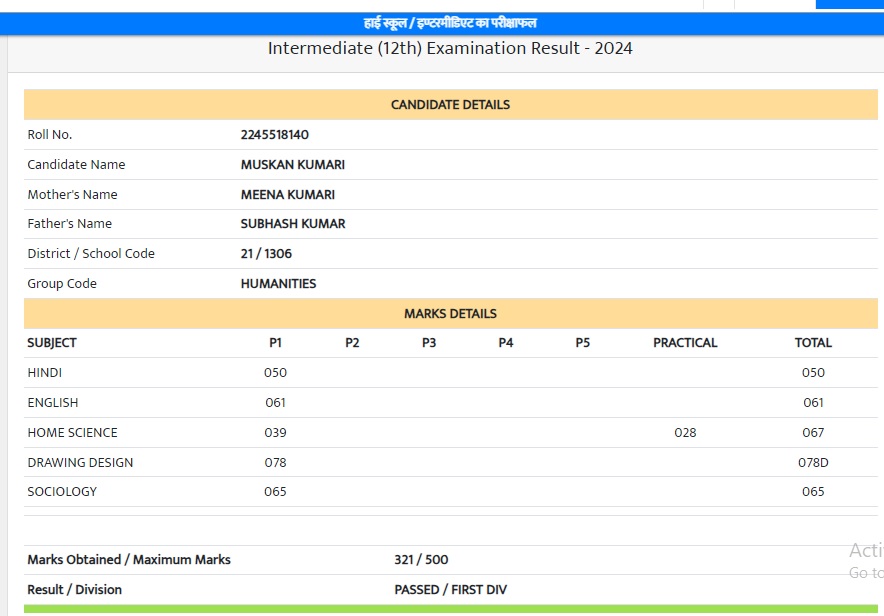The width and height of the screenshot is (884, 616).
Task: Select the MARKS DETAILS section header
Action: coord(450,314)
